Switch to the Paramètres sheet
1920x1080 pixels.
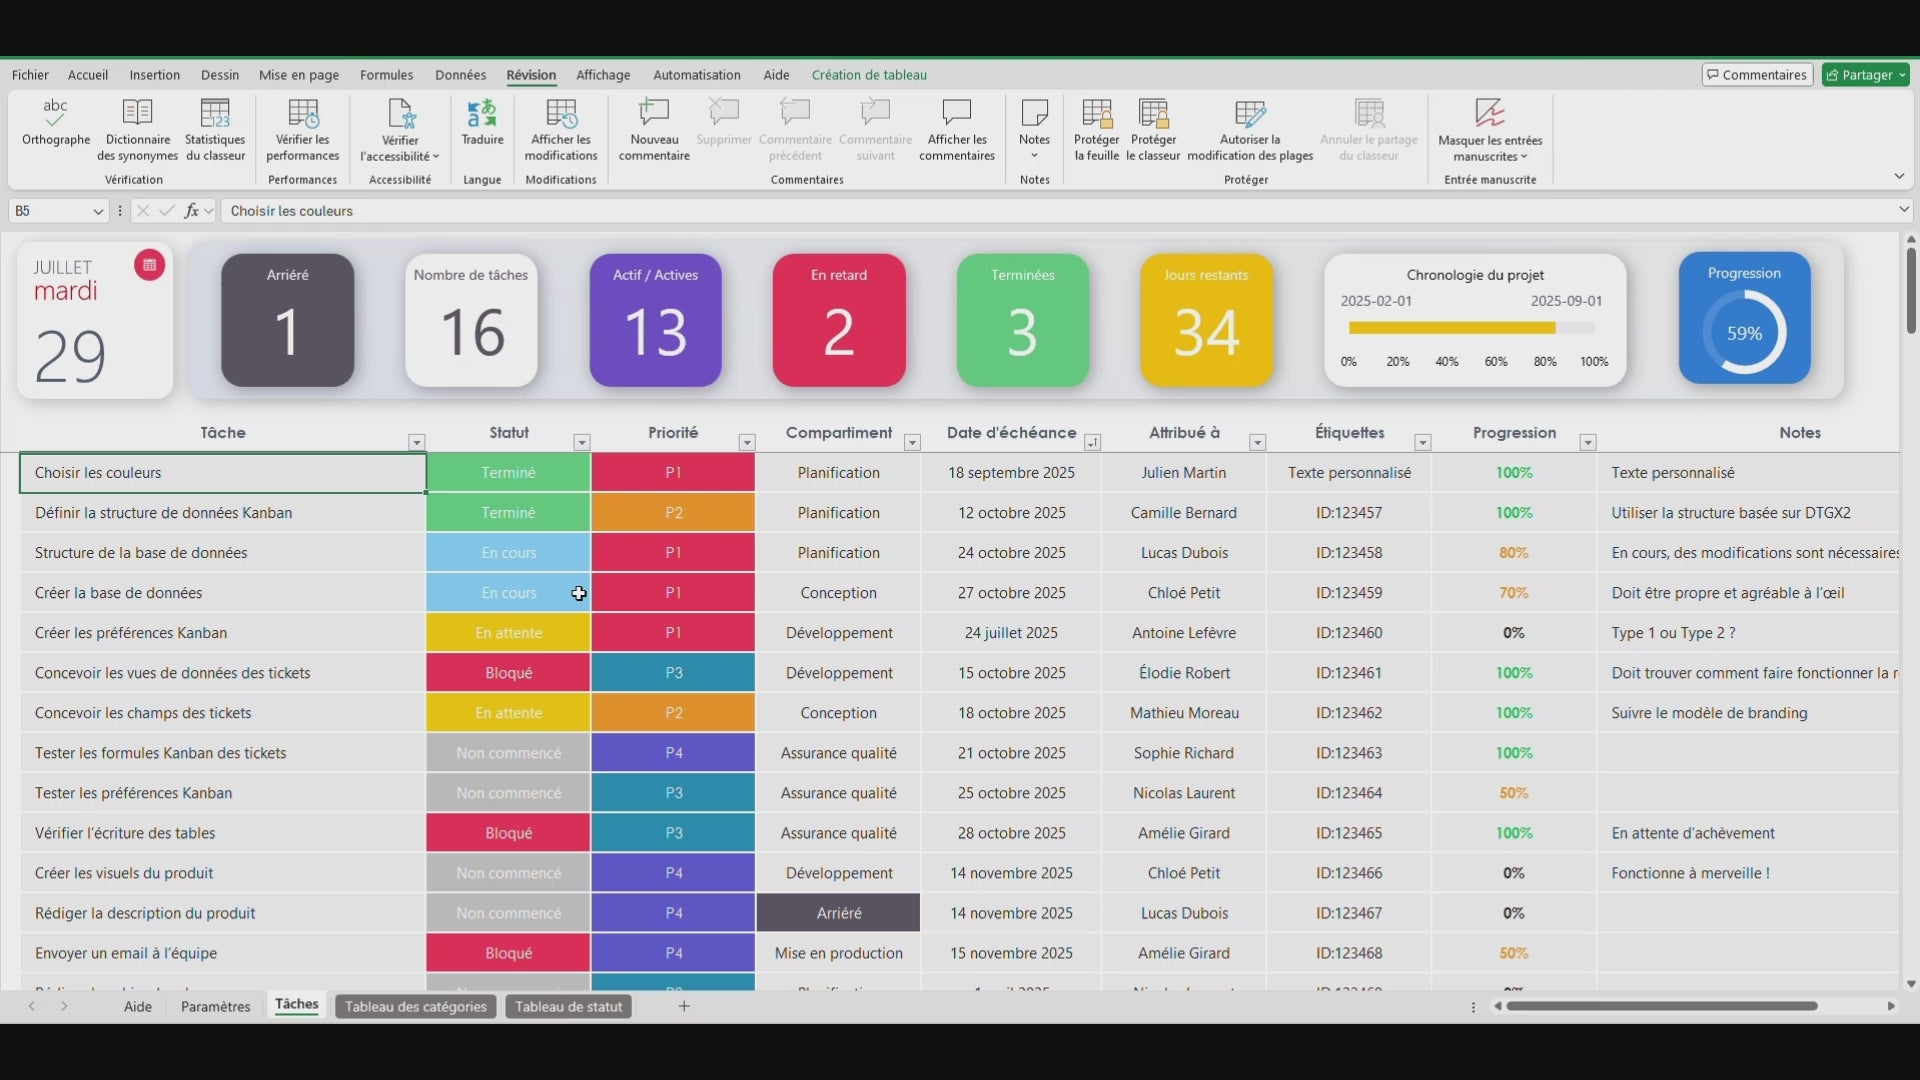(x=215, y=1006)
